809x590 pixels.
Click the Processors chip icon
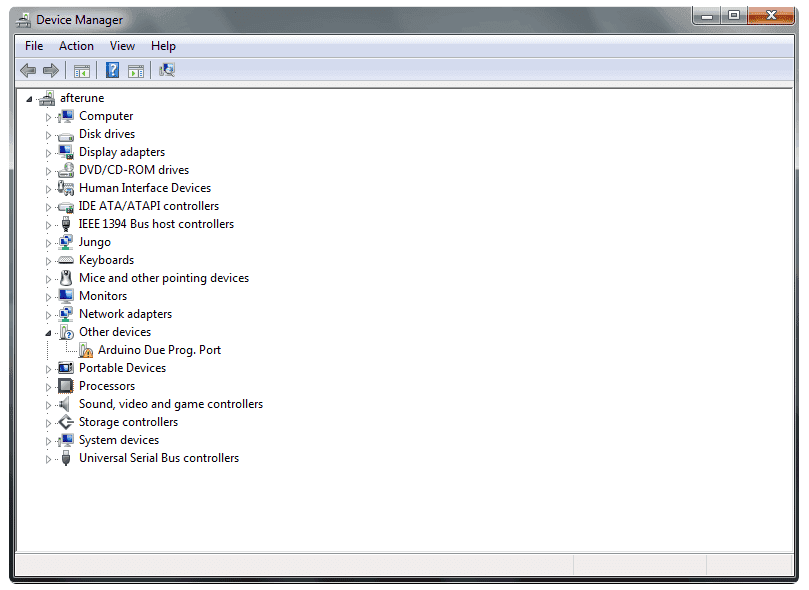tap(66, 386)
